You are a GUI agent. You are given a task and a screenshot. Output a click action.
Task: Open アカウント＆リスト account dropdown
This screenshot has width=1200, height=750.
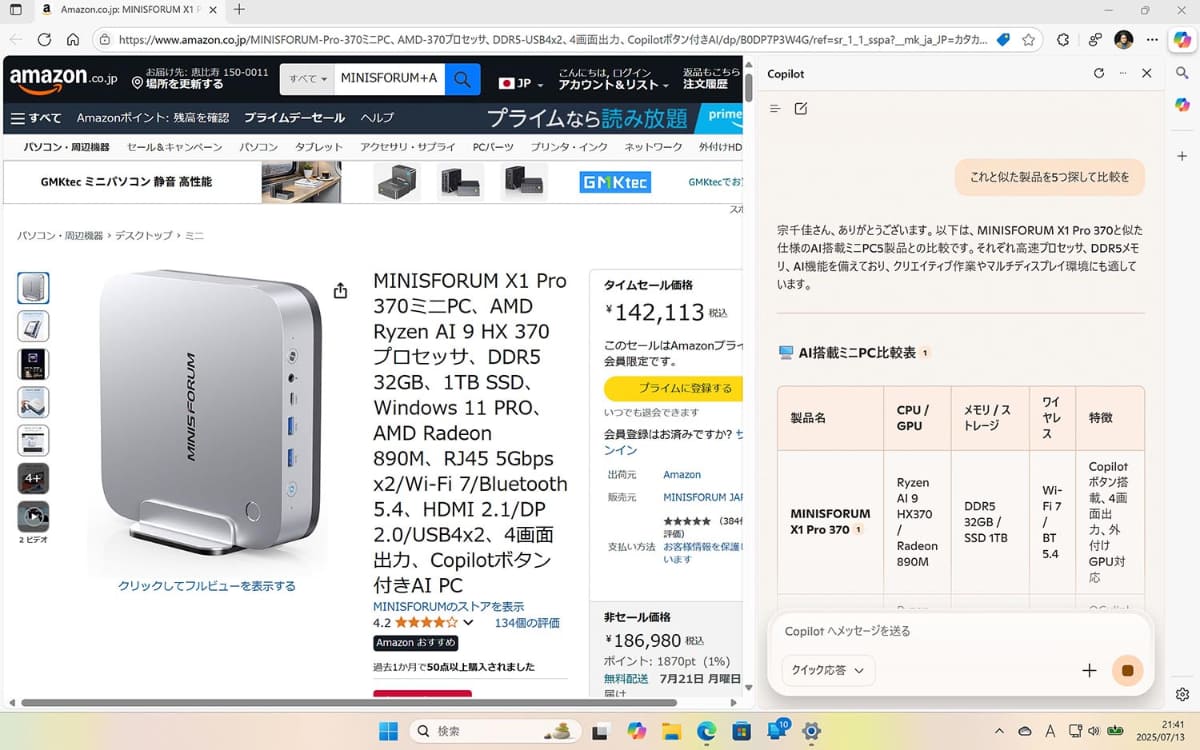pos(613,79)
